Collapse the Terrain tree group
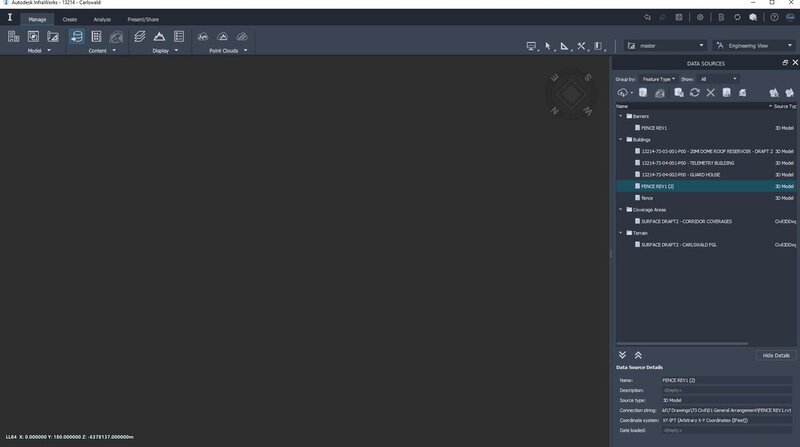Viewport: 800px width, 447px height. click(621, 233)
